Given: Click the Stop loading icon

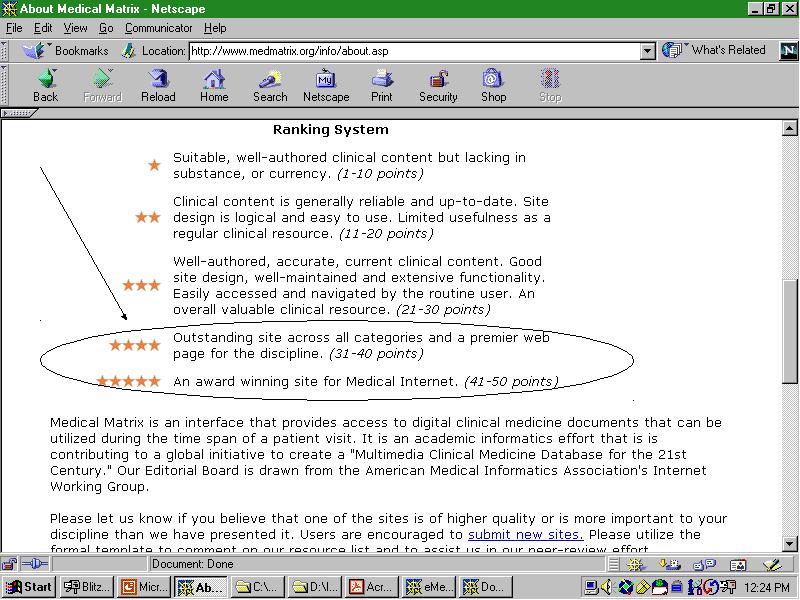Looking at the screenshot, I should click(550, 86).
